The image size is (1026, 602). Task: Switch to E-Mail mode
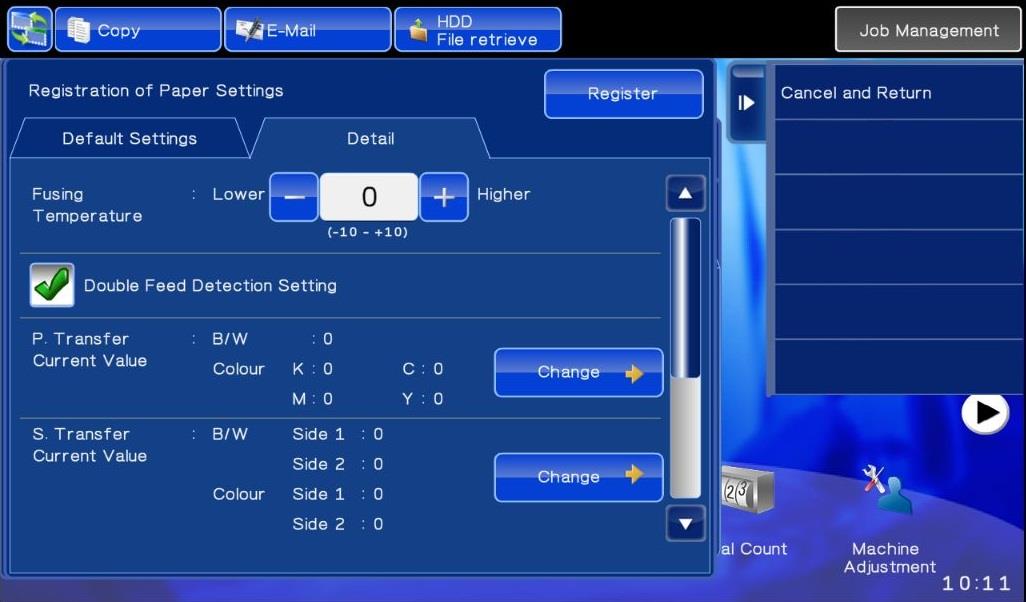tap(308, 29)
